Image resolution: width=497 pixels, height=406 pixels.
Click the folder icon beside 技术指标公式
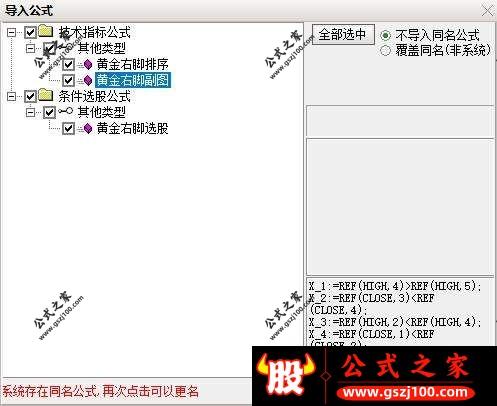click(x=46, y=31)
